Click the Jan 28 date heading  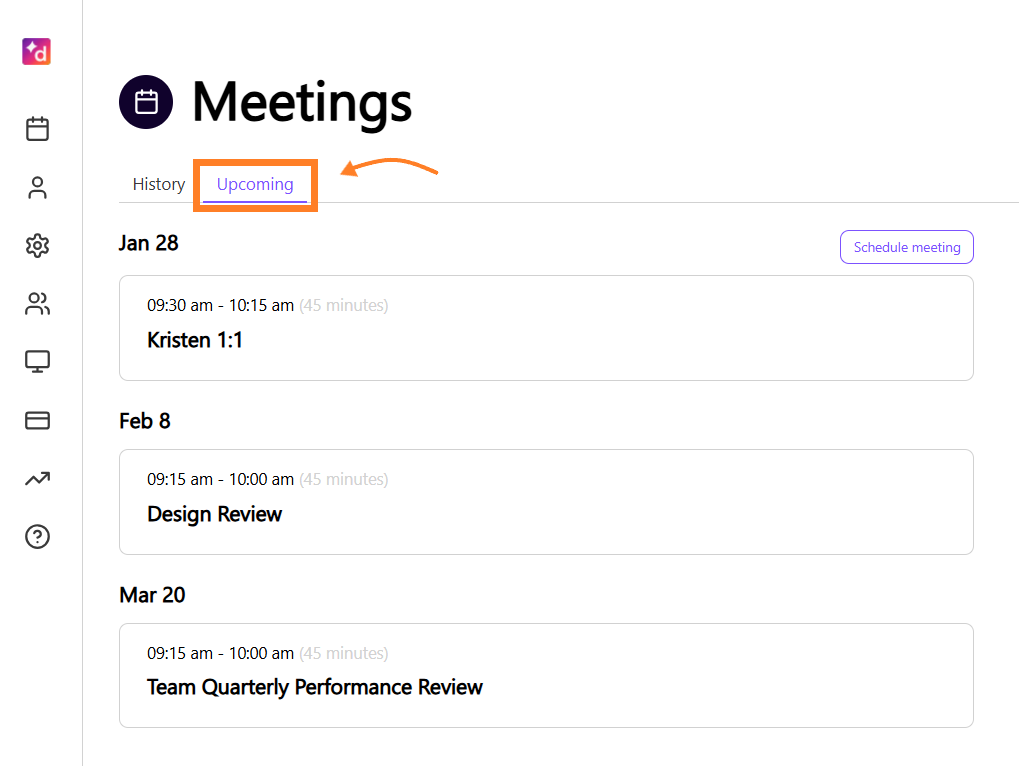pyautogui.click(x=148, y=243)
